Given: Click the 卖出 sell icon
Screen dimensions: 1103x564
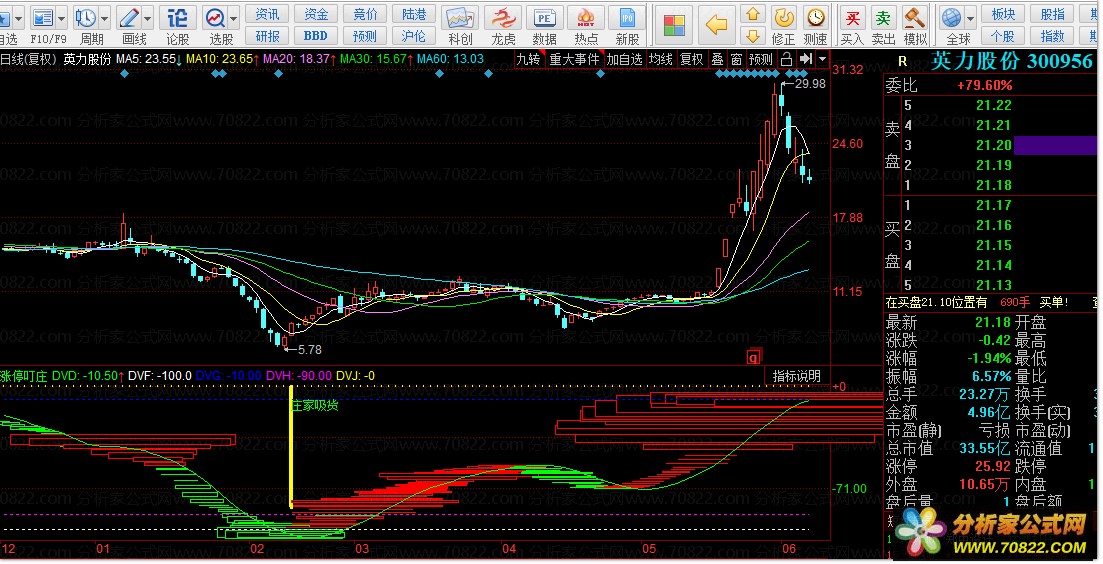Looking at the screenshot, I should point(883,18).
